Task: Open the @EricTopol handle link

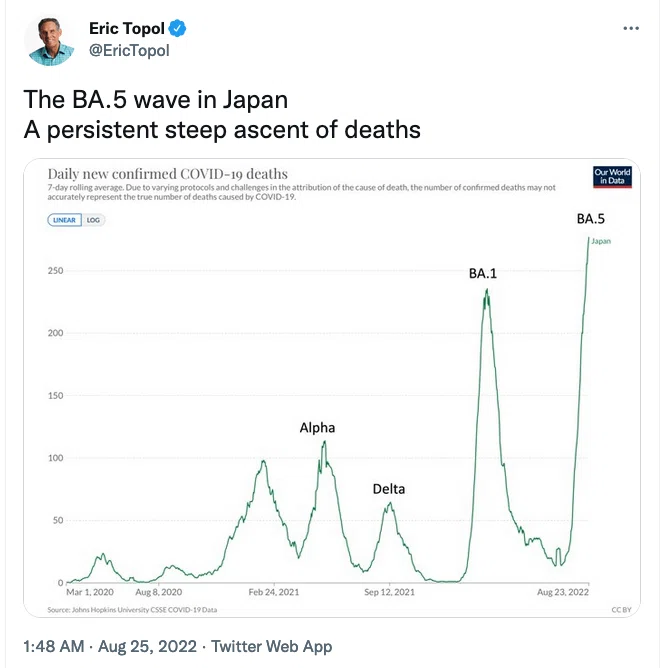Action: (129, 50)
